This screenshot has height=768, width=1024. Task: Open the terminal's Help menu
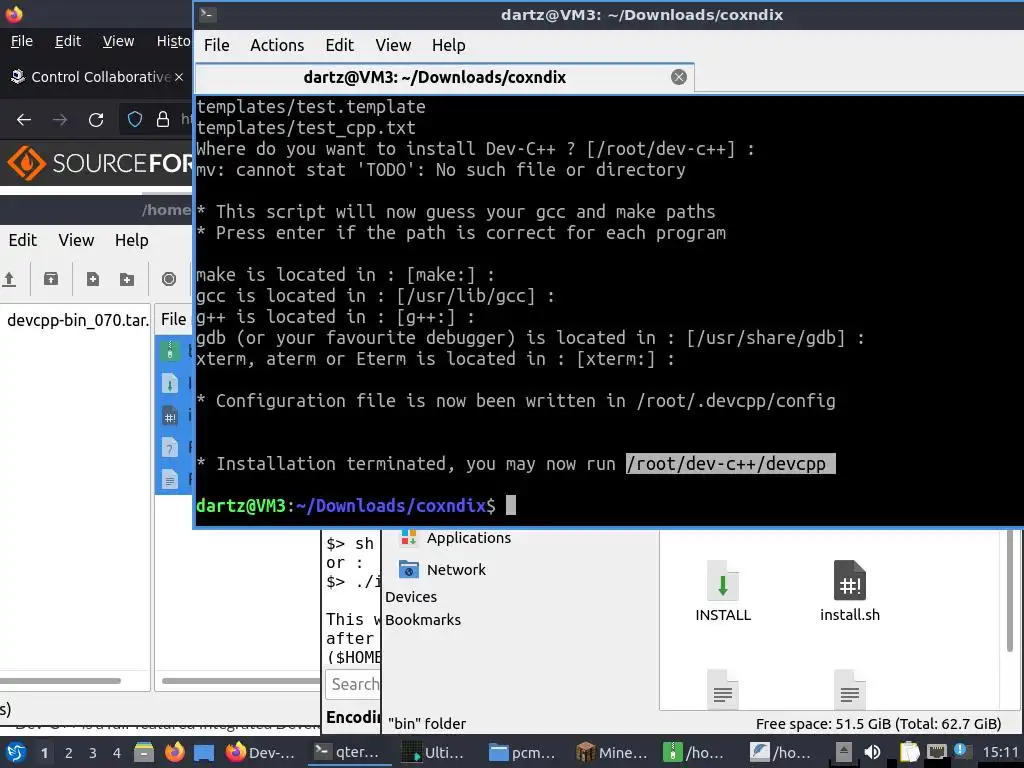click(449, 45)
